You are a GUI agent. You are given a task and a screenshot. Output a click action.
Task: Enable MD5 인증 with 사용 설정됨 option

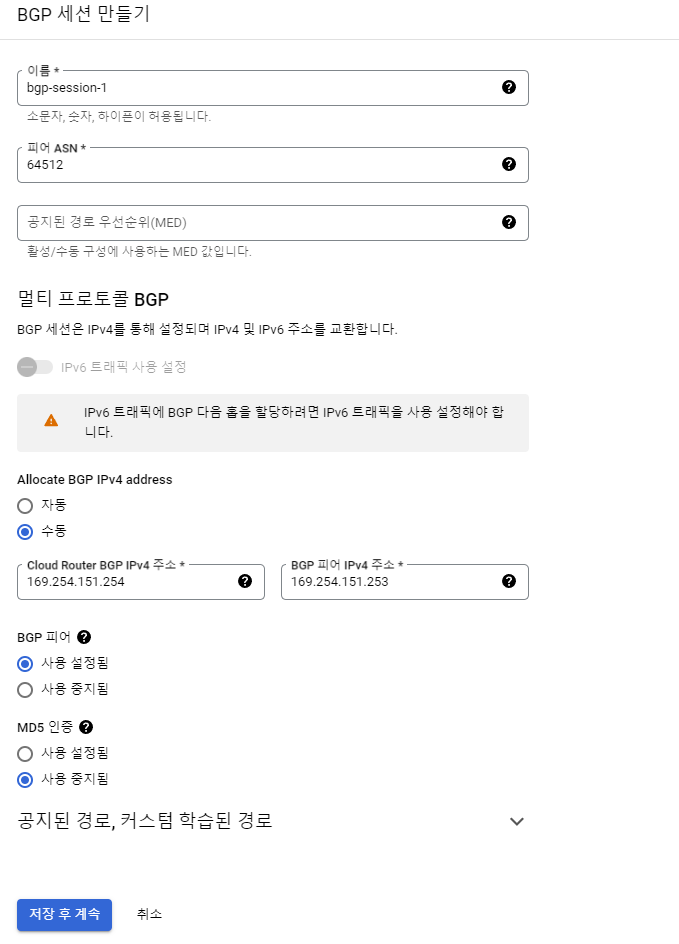pyautogui.click(x=25, y=754)
